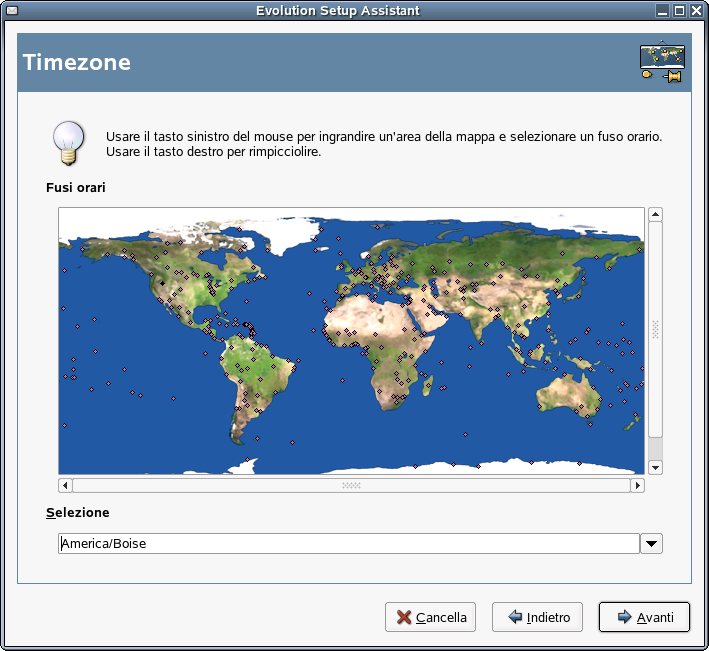
Task: Open the timezone selection dropdown arrow
Action: (651, 543)
